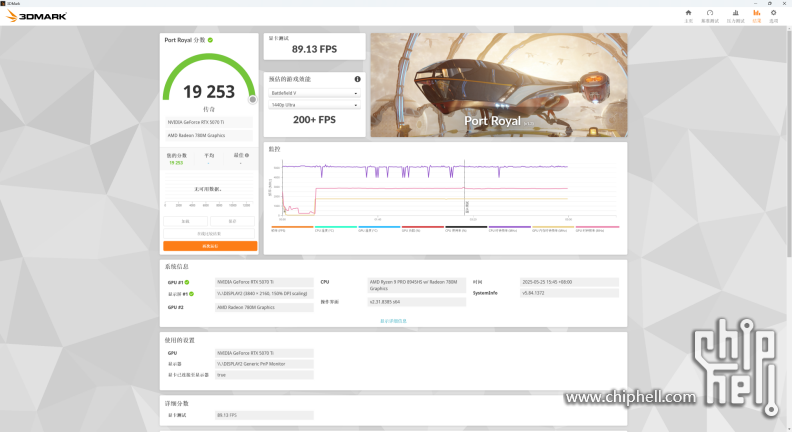Click green check icon next to Display #1

coord(191,294)
